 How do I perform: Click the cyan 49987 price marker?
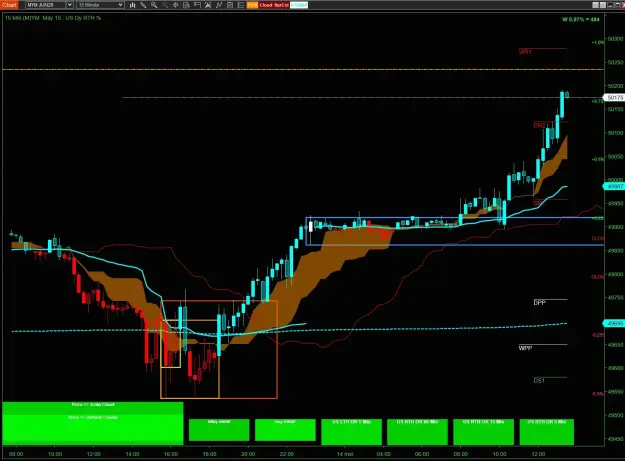click(614, 186)
